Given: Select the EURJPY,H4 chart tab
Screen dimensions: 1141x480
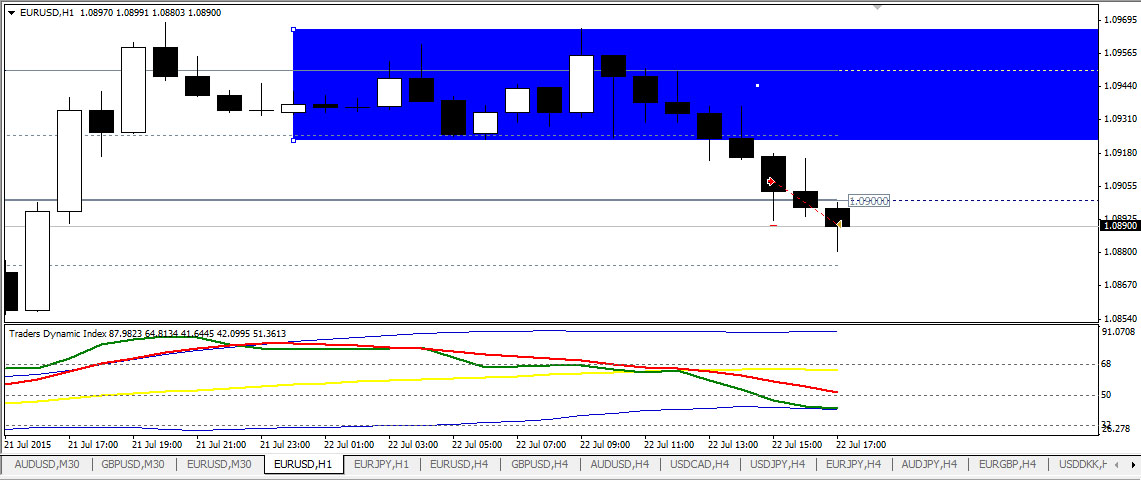Looking at the screenshot, I should click(854, 464).
